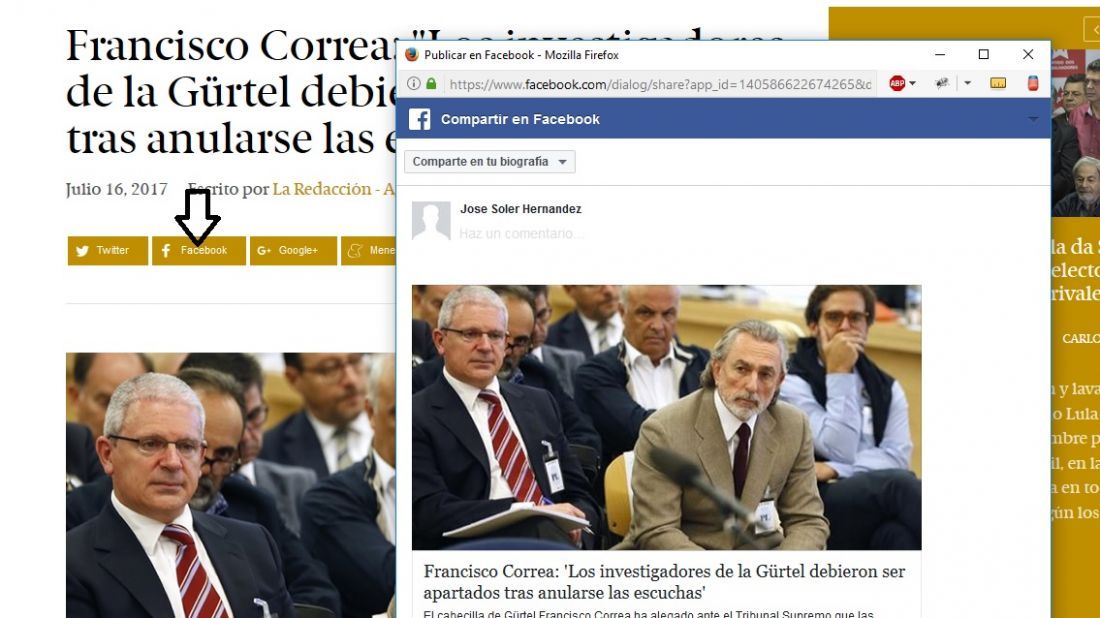Open the 'La Redacción' author link
This screenshot has width=1100, height=618.
[x=321, y=189]
